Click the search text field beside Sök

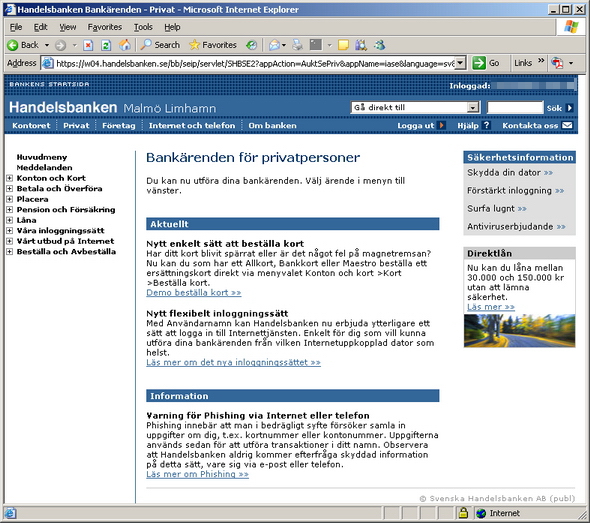(x=515, y=108)
